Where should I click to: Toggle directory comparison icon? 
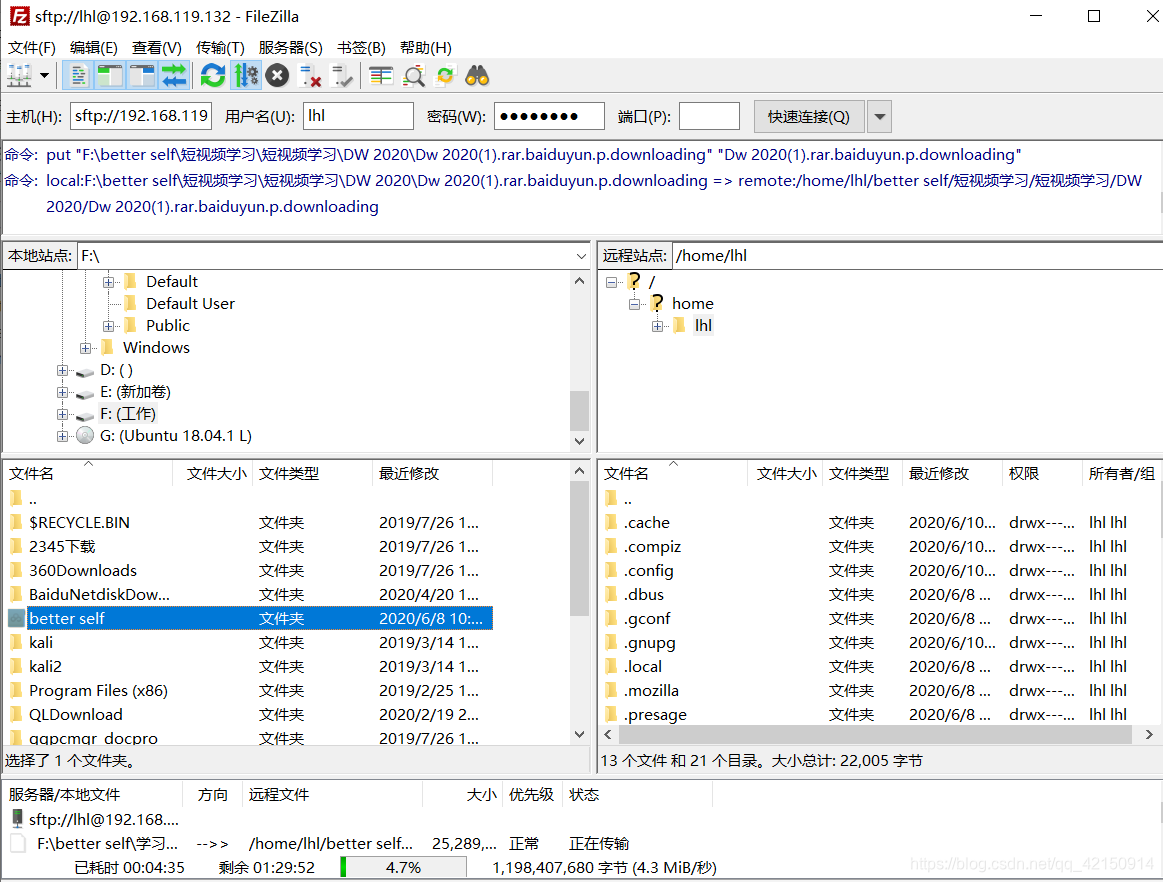[x=413, y=76]
